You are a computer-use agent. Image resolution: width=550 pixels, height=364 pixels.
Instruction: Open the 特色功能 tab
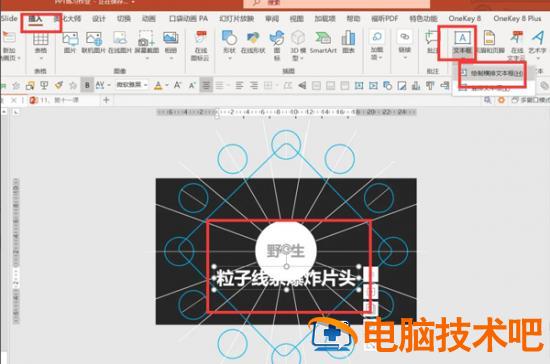pos(423,19)
